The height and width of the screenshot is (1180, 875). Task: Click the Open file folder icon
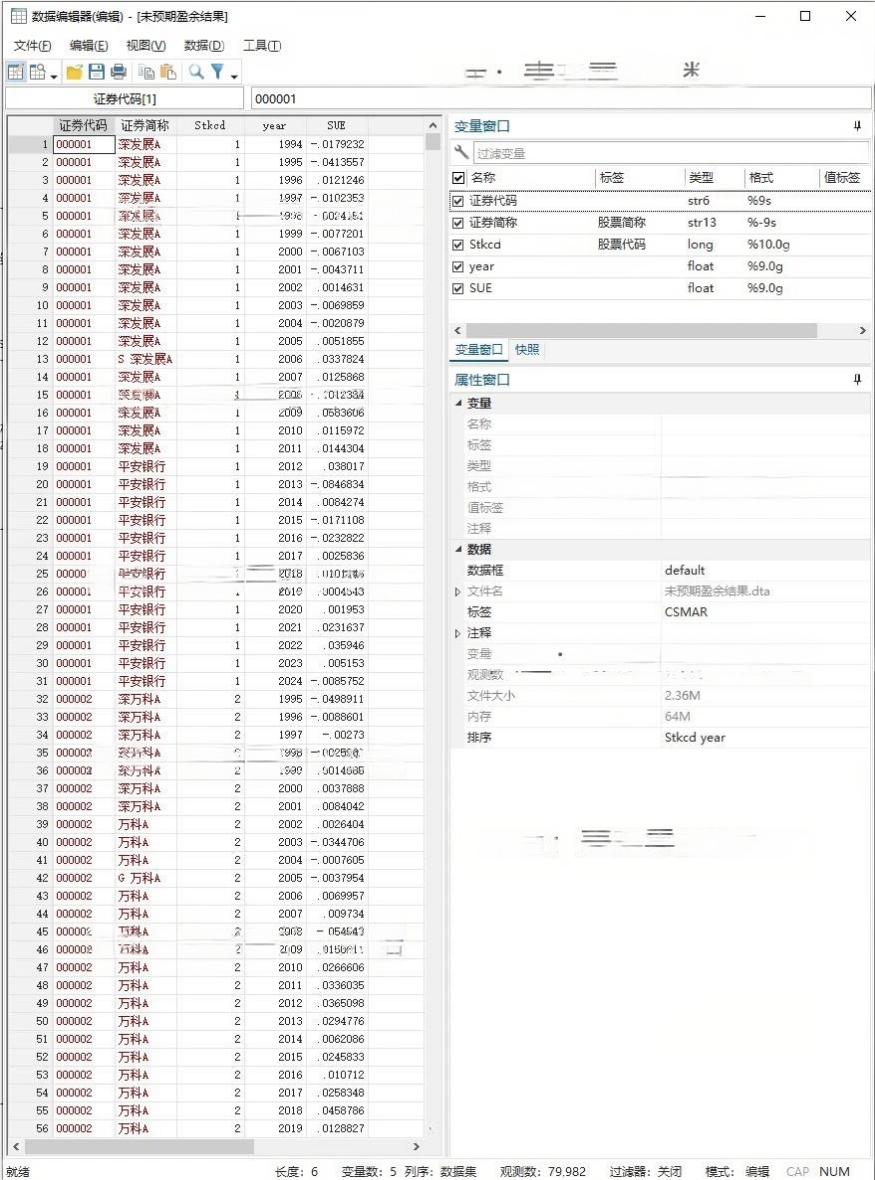pyautogui.click(x=74, y=72)
